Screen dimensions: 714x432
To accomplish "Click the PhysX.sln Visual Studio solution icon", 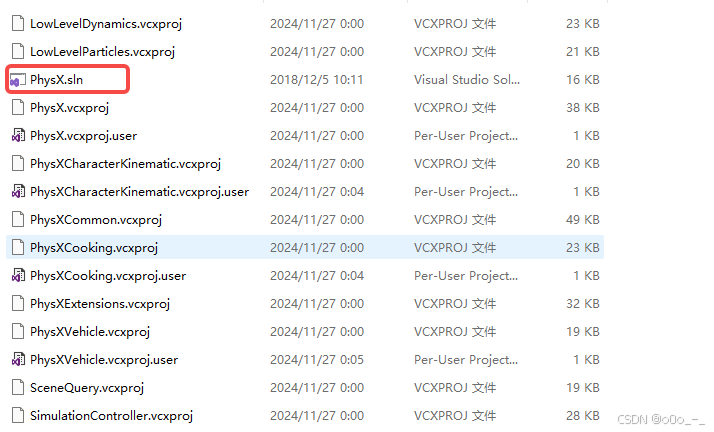I will click(18, 80).
